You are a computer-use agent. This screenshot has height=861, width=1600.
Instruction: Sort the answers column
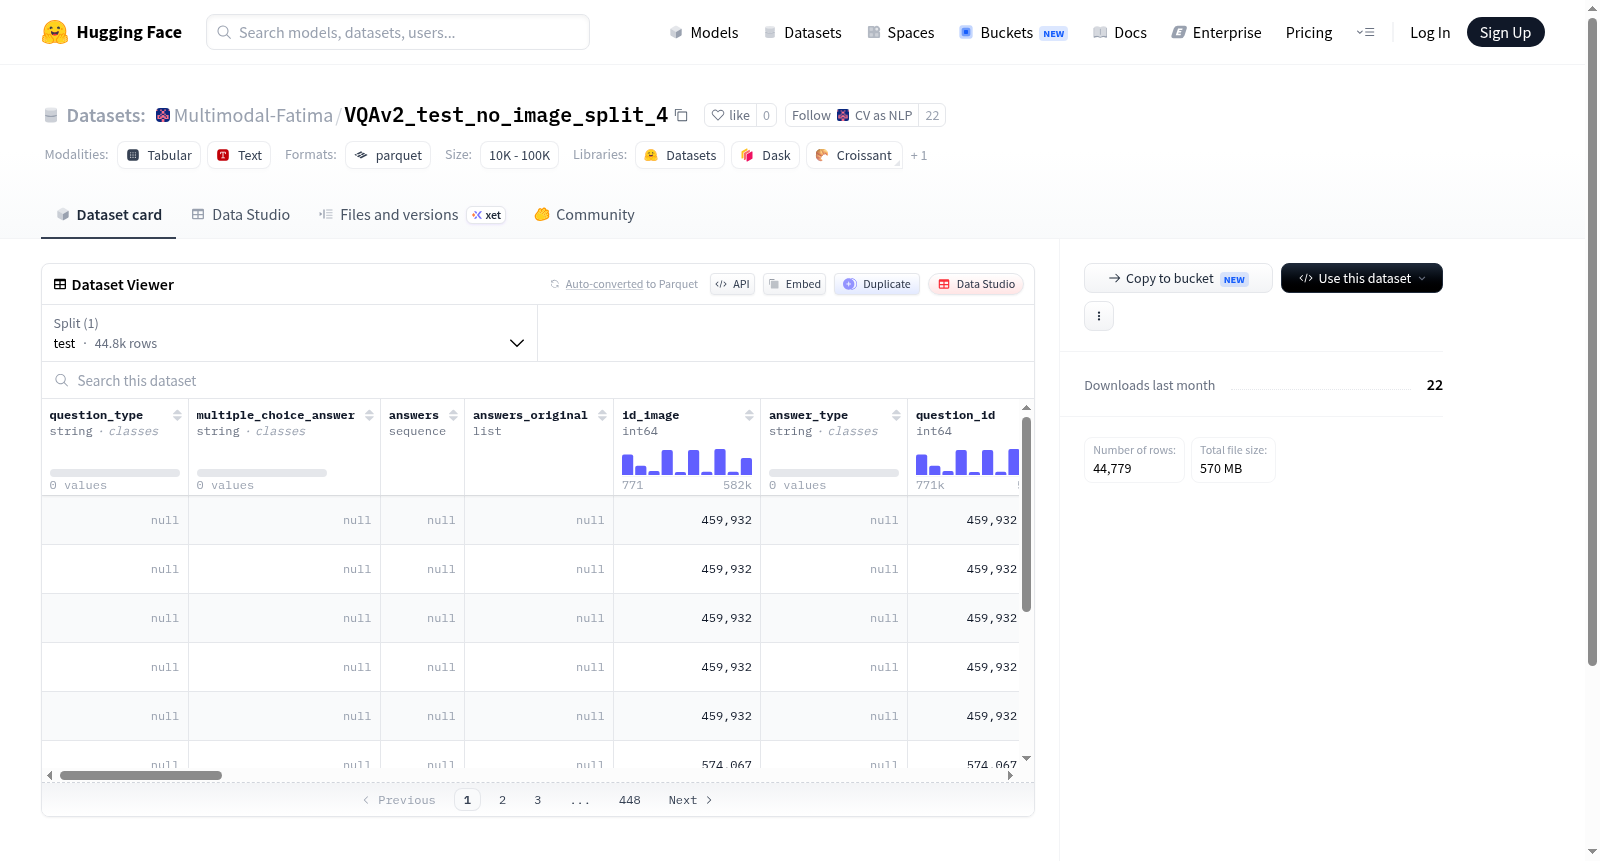[453, 415]
